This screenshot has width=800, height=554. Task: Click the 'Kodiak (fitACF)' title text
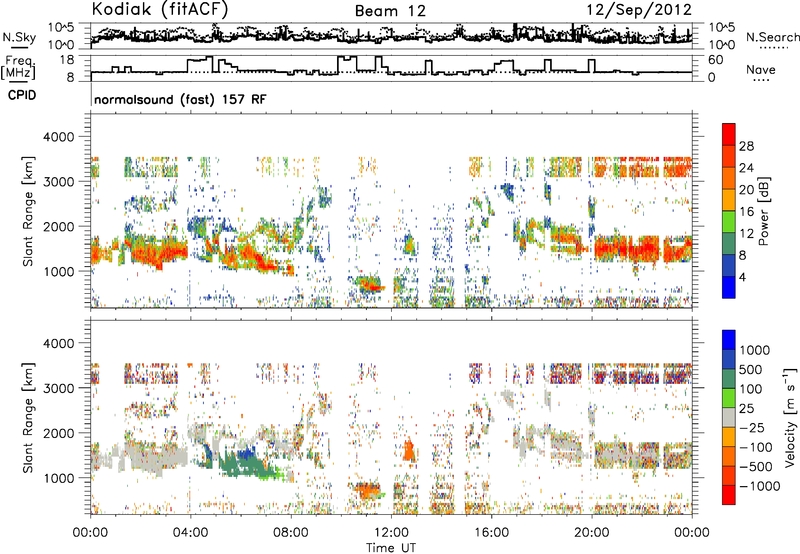tap(160, 9)
